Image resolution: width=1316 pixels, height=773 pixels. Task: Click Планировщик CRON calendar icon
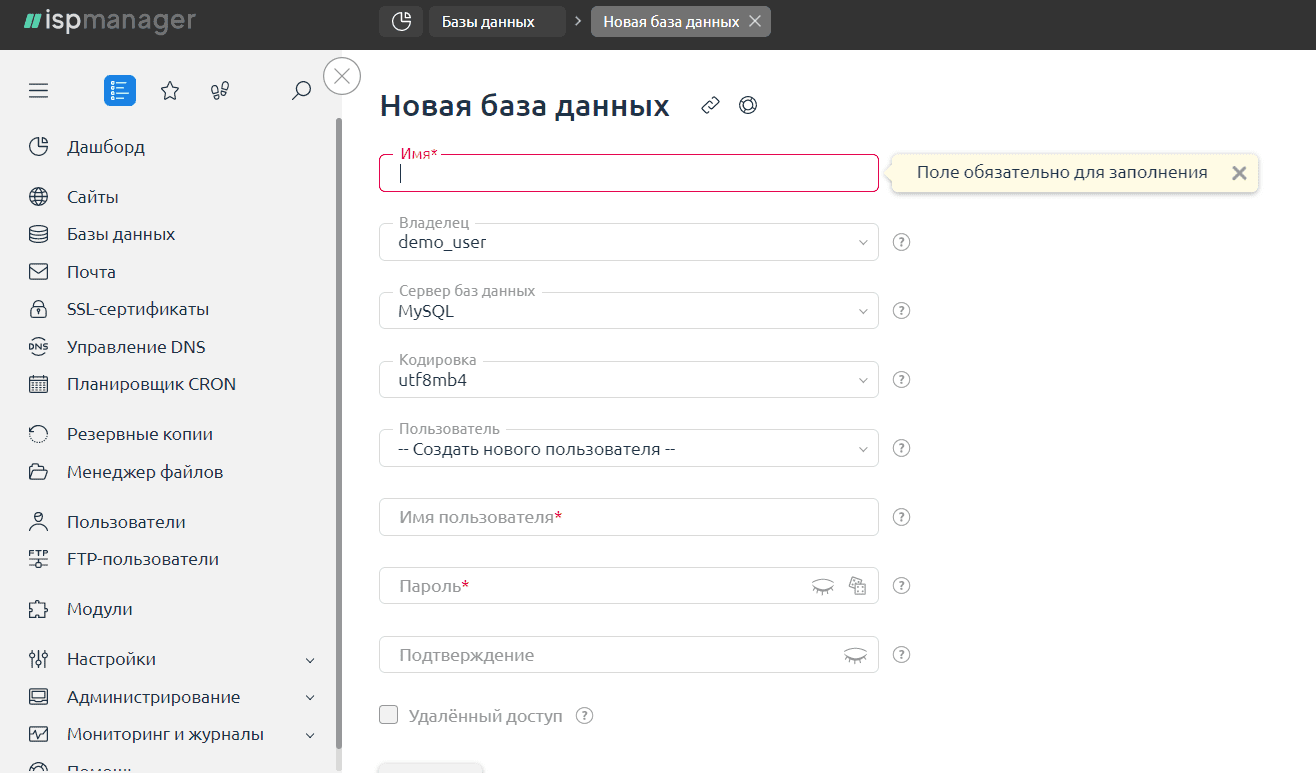(38, 384)
